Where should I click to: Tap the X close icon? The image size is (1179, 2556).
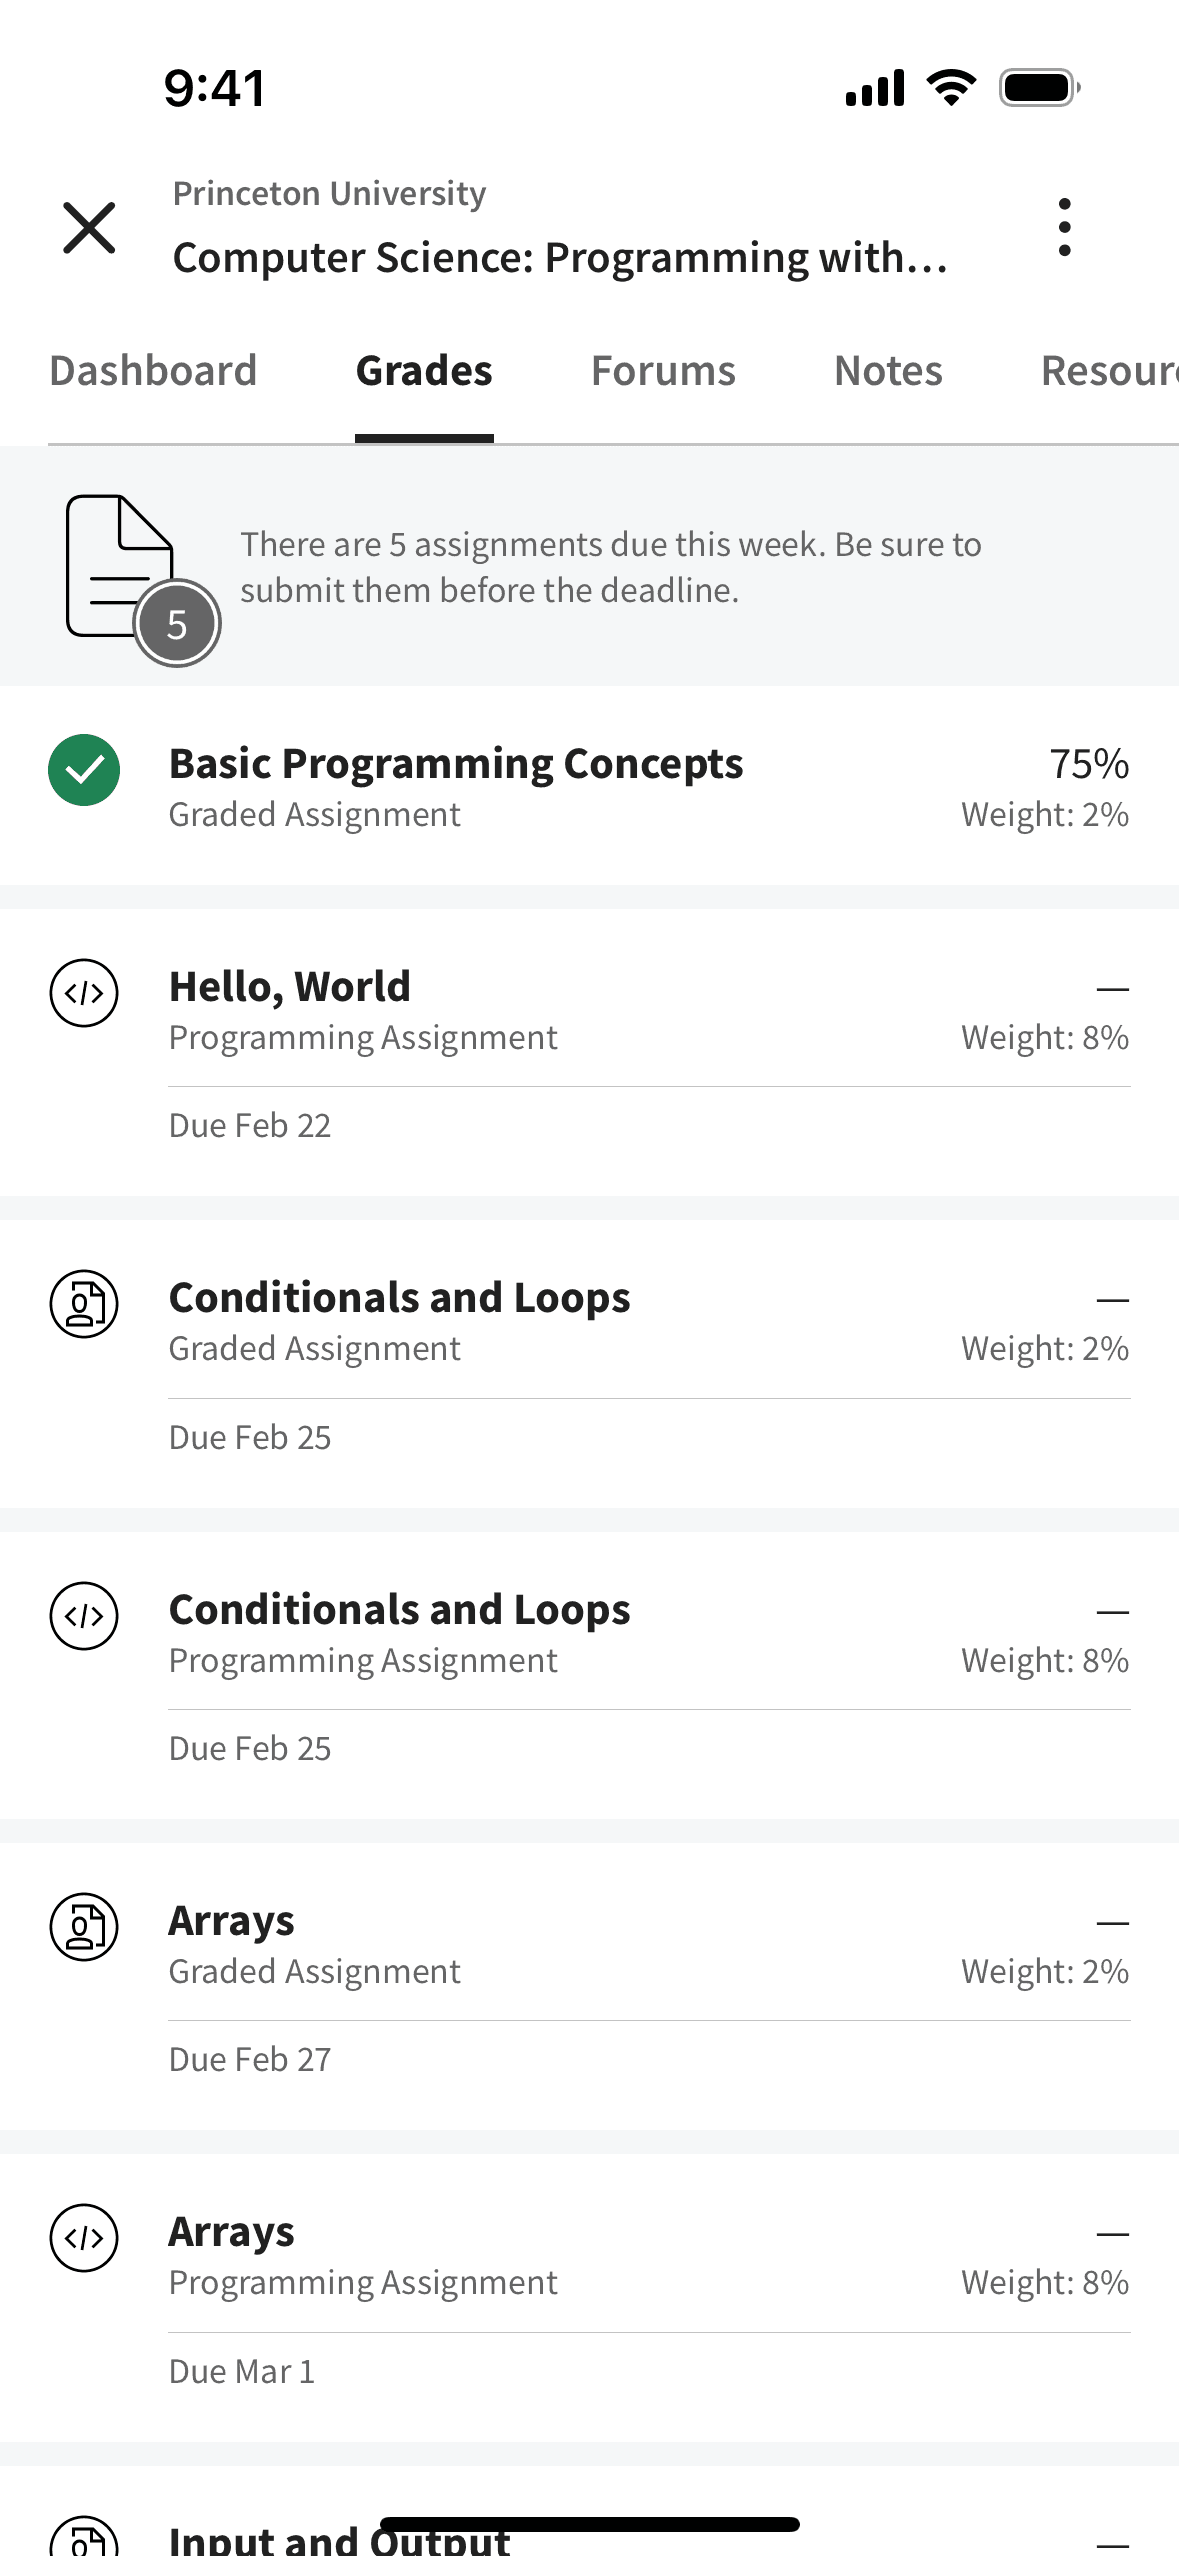point(89,227)
